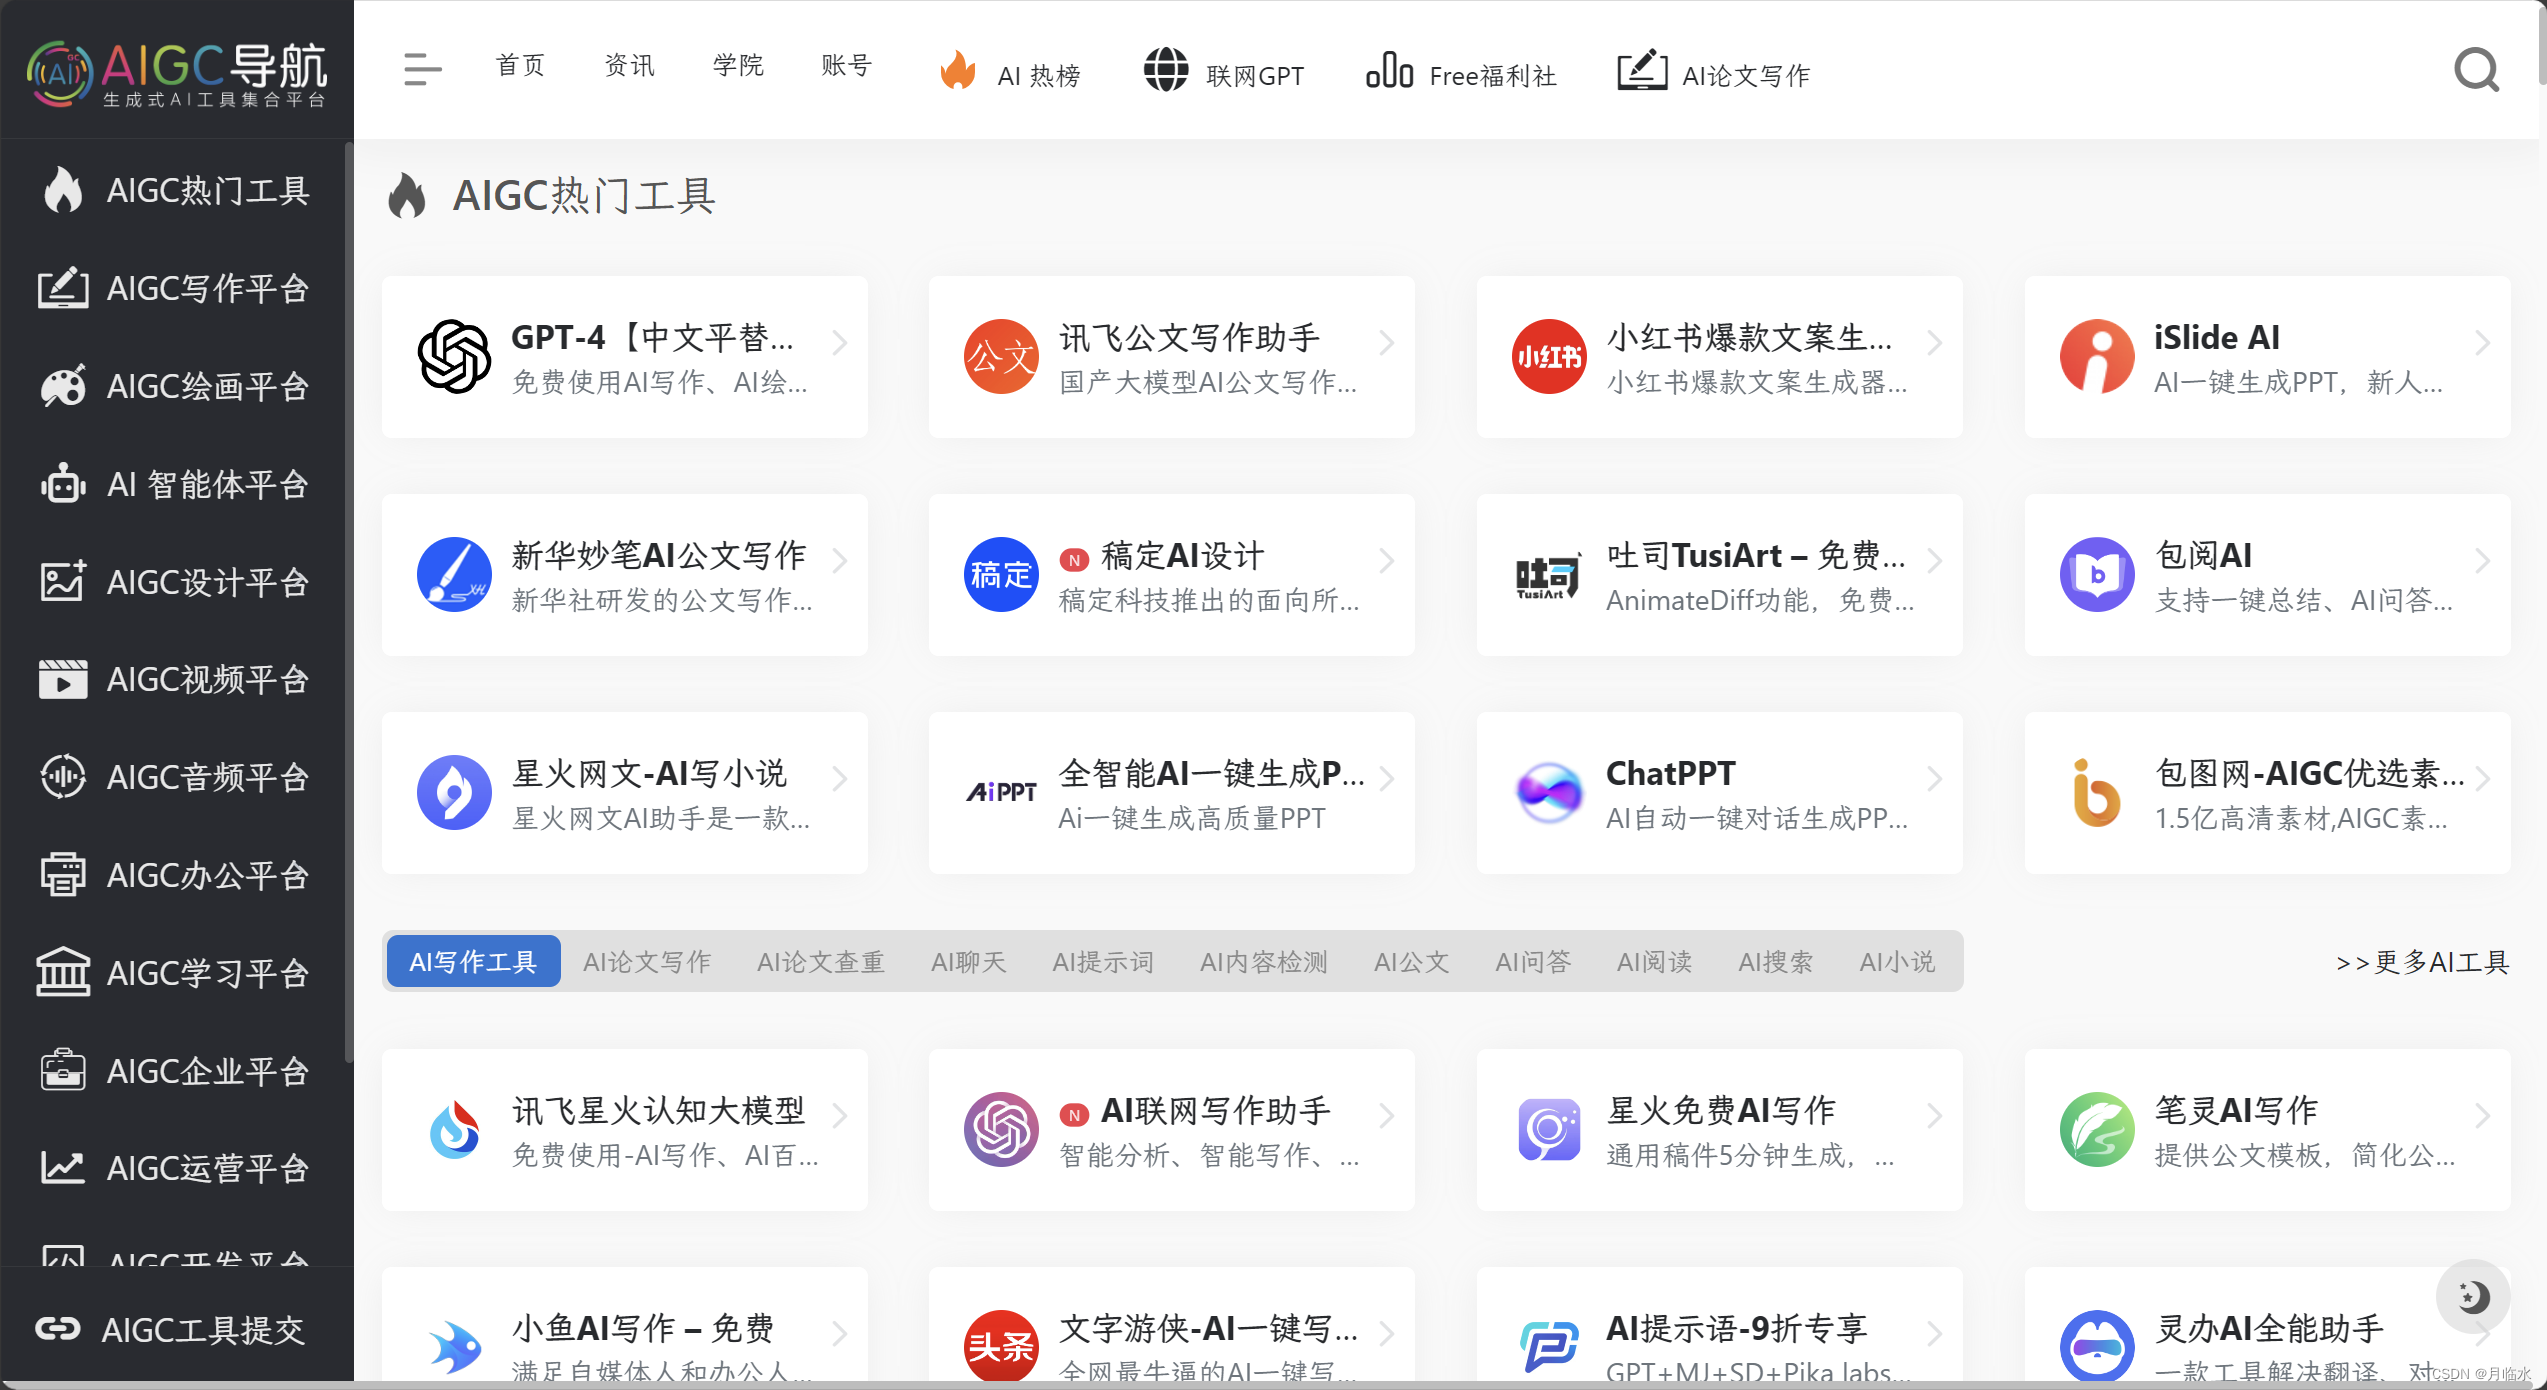Screen dimensions: 2547x1390
Task: Expand the ChatPPT card chevron
Action: tap(1935, 779)
